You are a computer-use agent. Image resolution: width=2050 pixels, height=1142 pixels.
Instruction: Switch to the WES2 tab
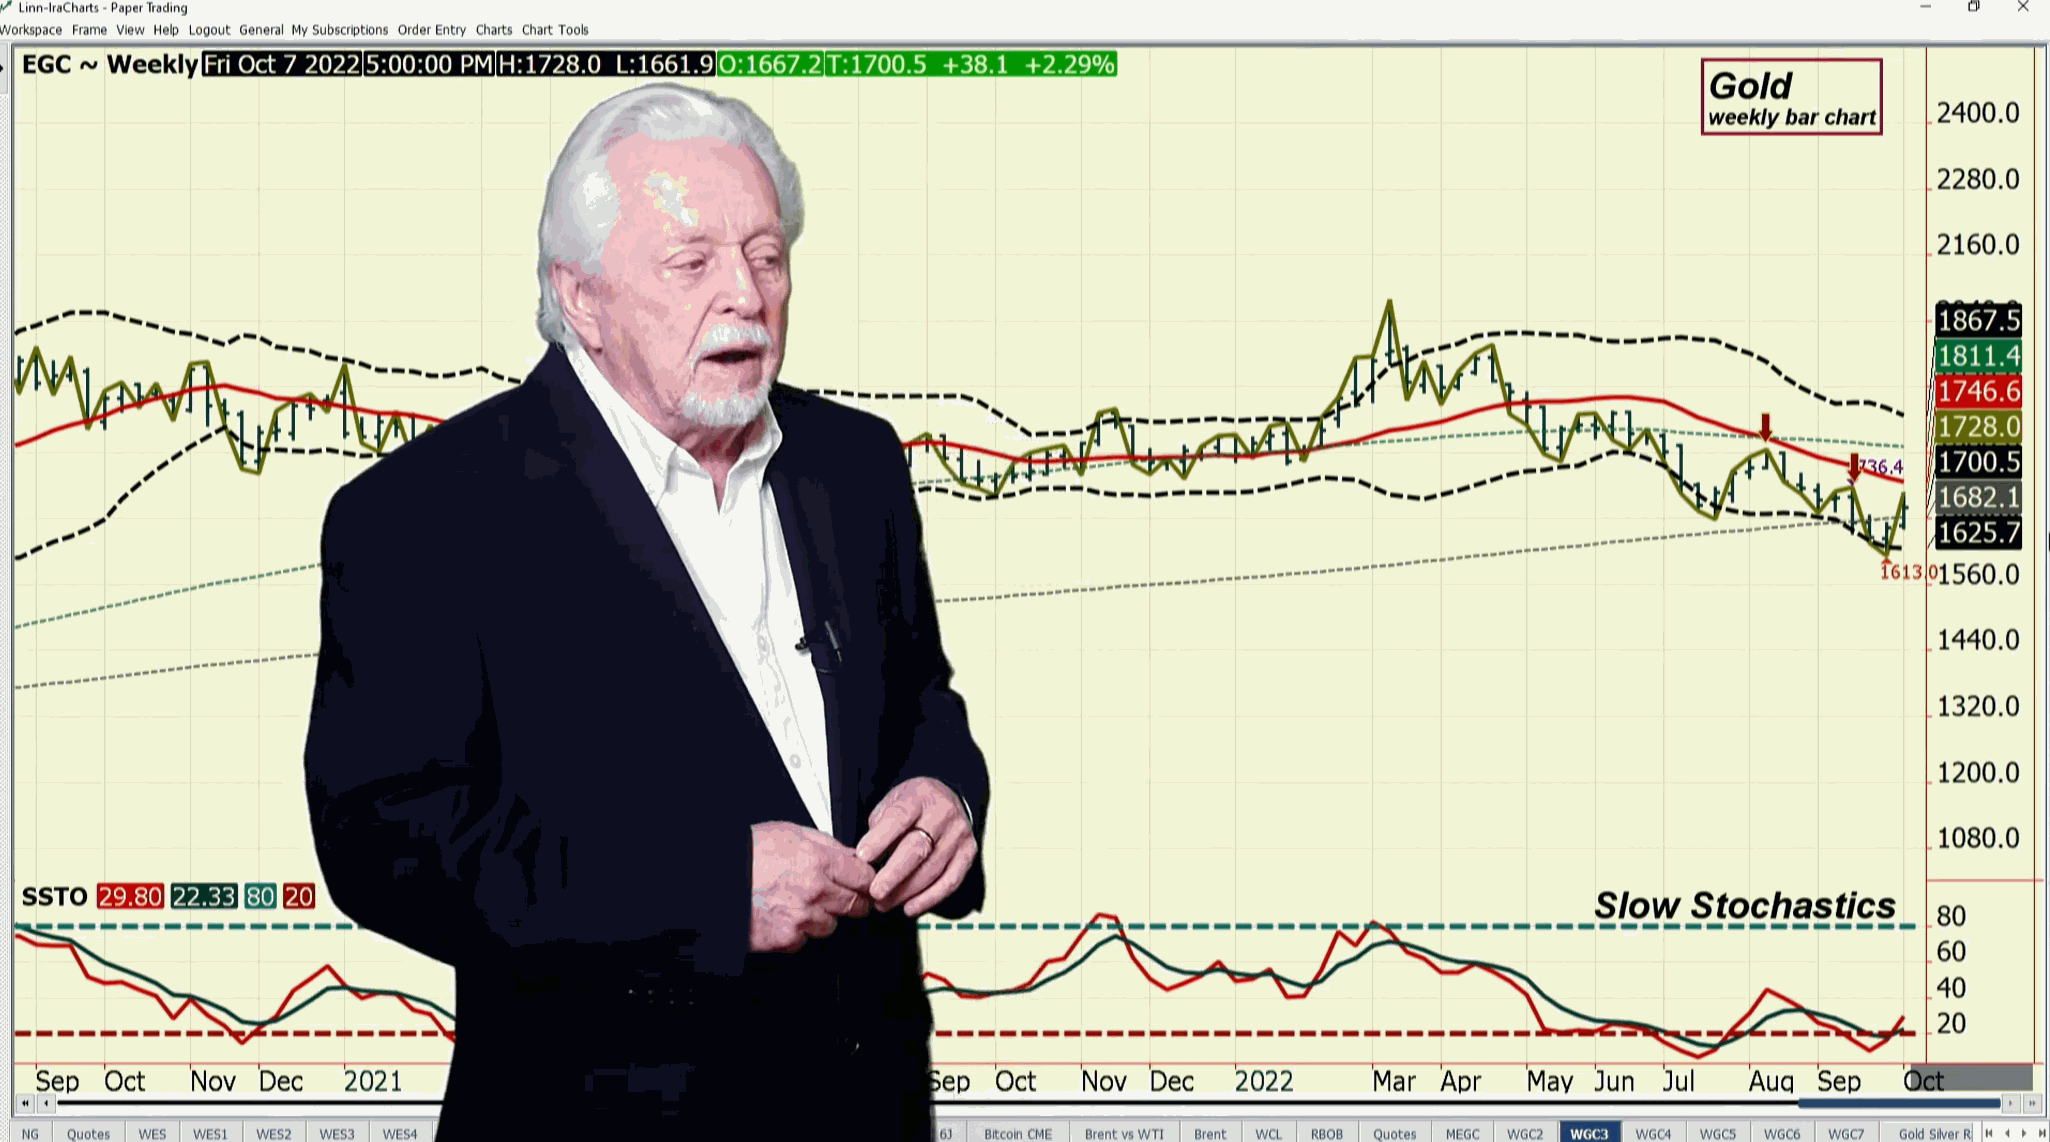coord(273,1133)
